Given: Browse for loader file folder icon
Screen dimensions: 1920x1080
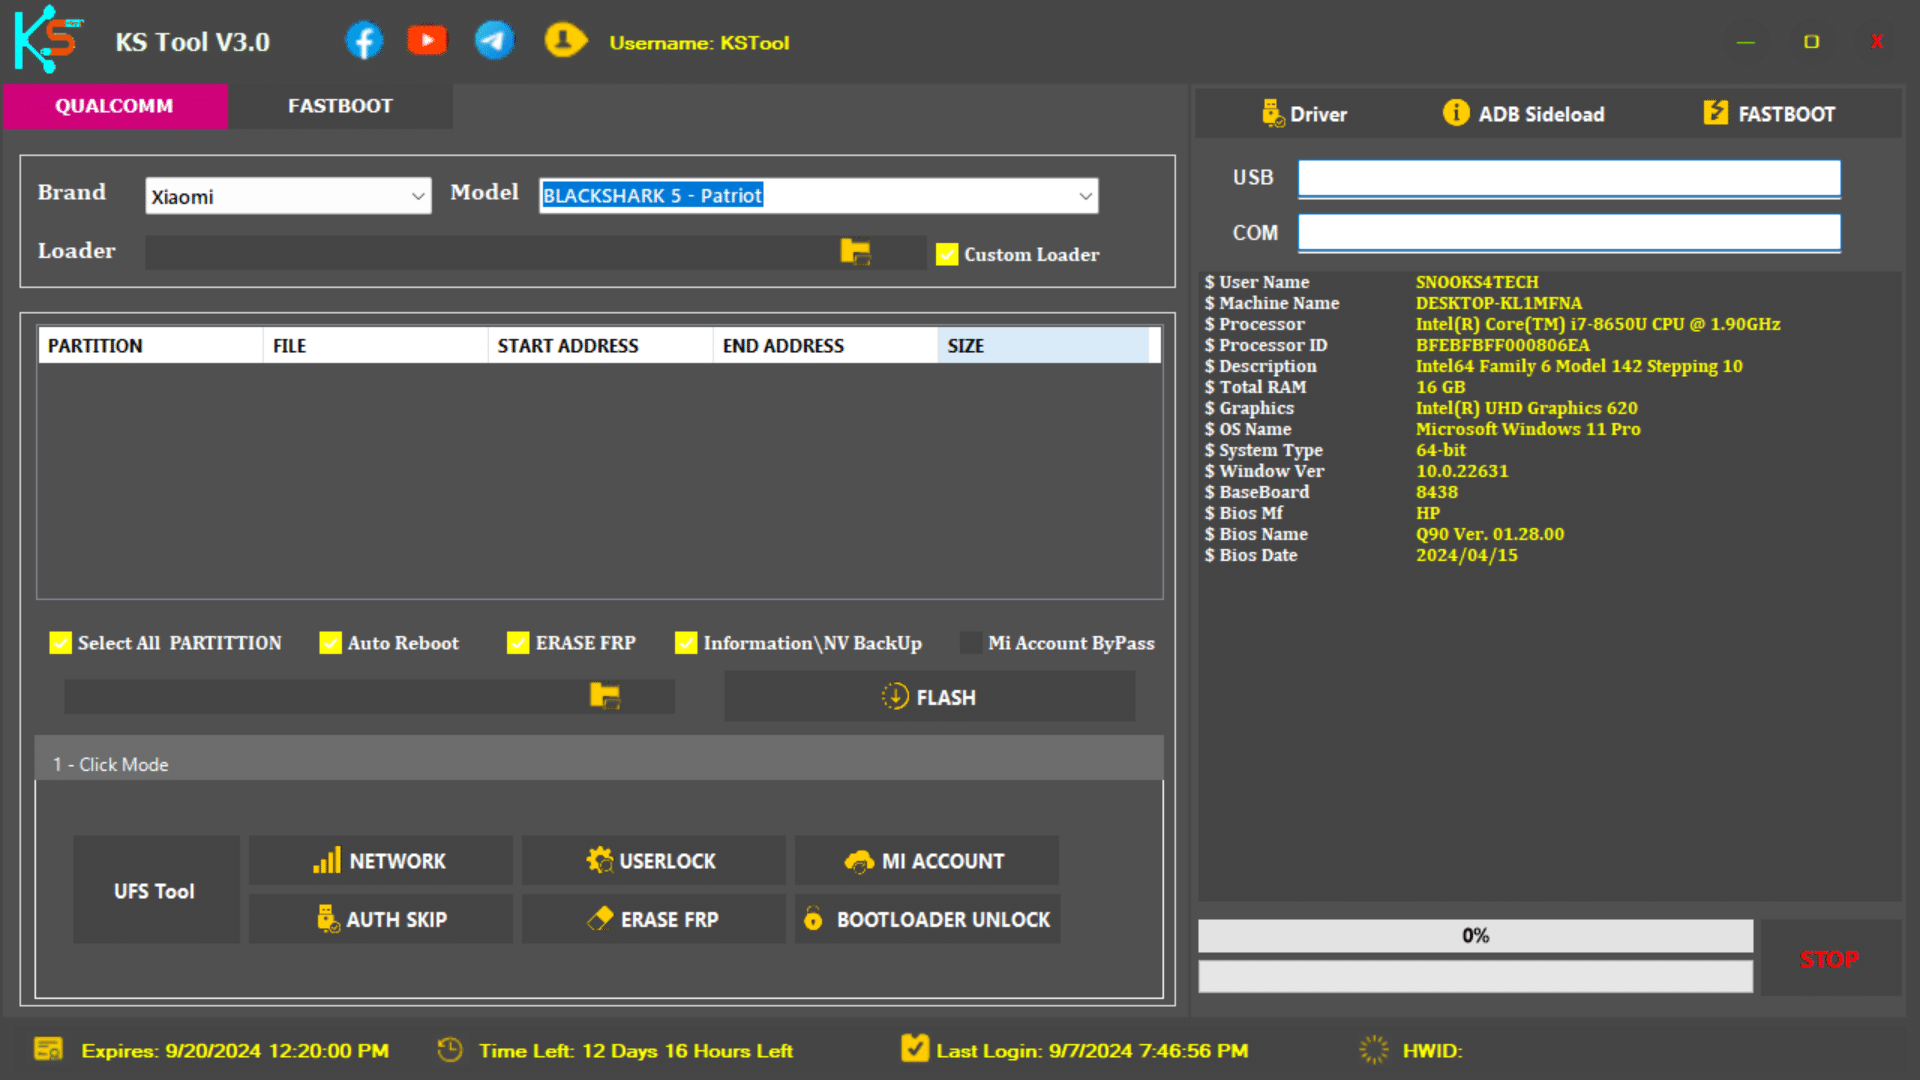Looking at the screenshot, I should coord(855,251).
